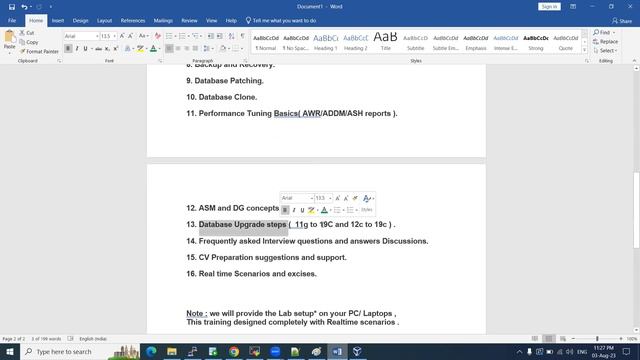Apply the Heading 1 style
The width and height of the screenshot is (640, 360).
coord(325,42)
